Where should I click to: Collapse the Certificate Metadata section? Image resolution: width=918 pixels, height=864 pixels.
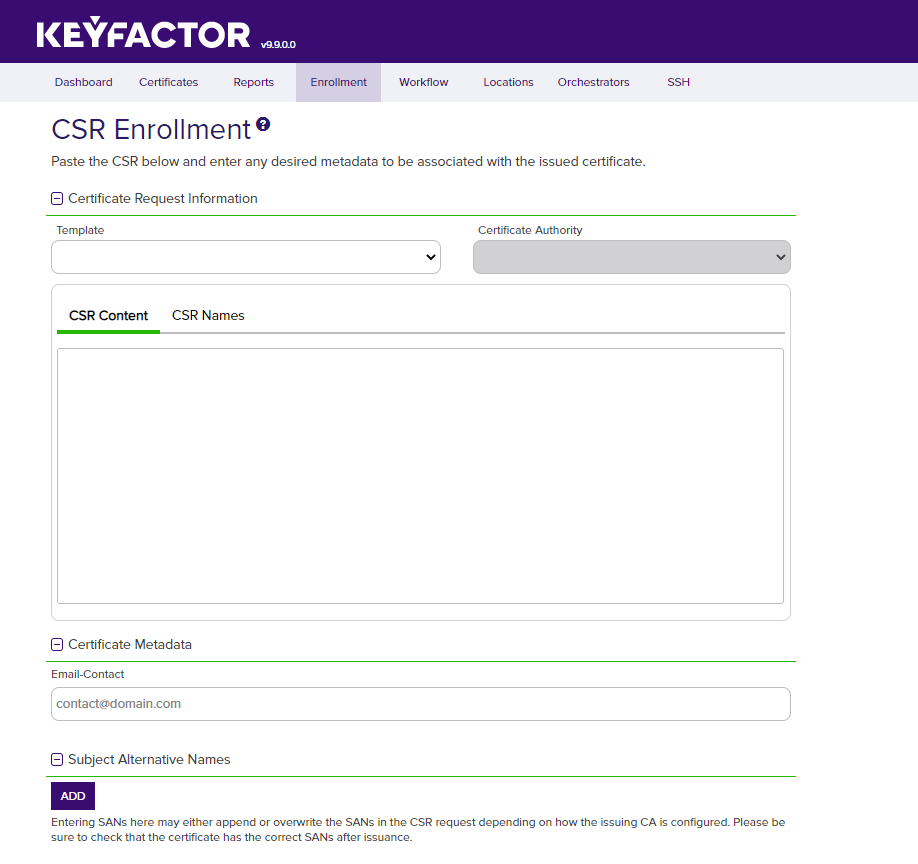57,645
